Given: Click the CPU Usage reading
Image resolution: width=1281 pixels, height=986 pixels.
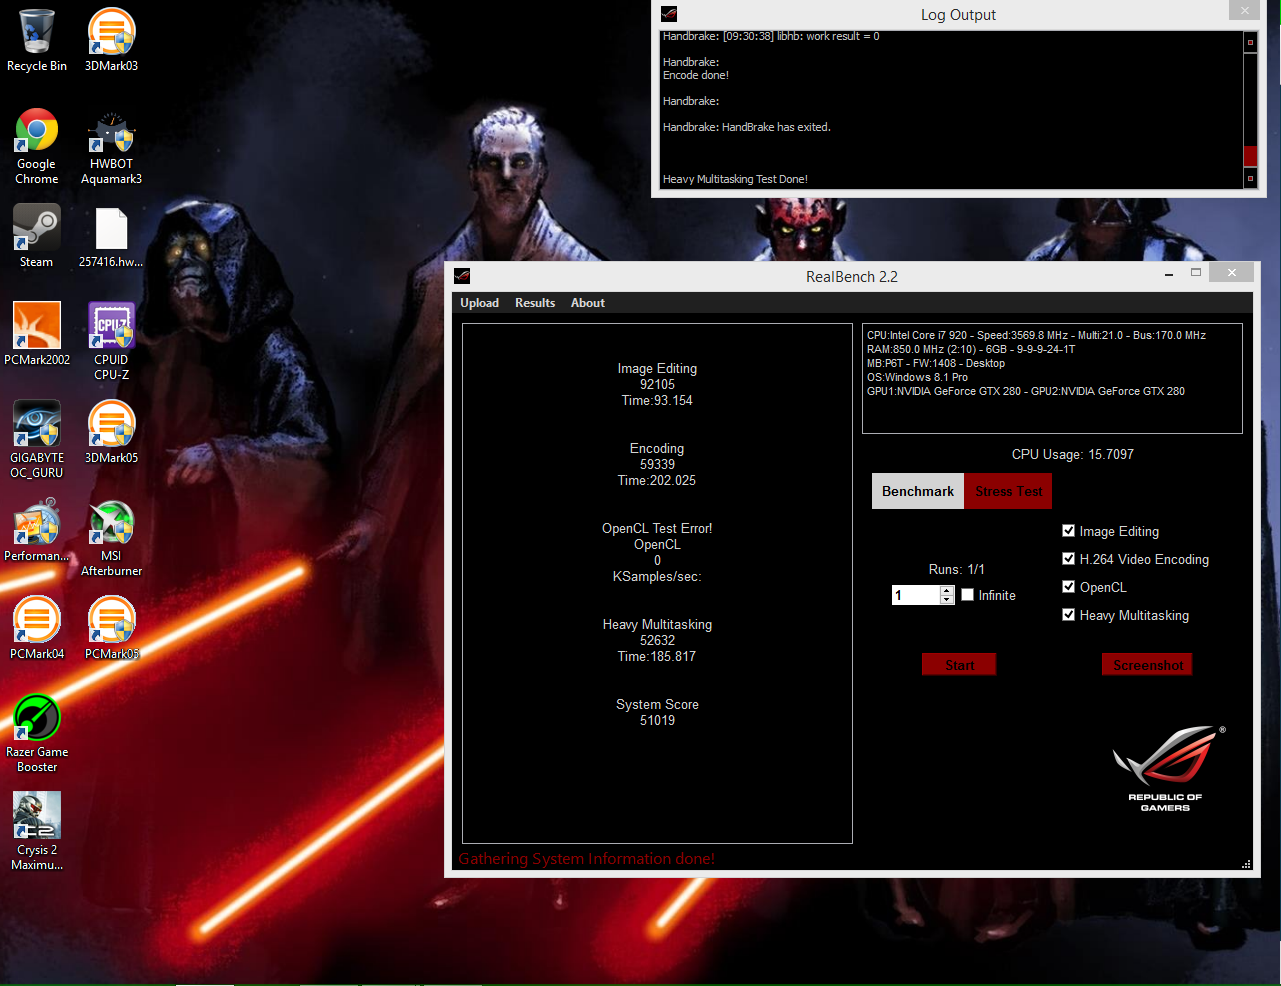Looking at the screenshot, I should point(1072,454).
